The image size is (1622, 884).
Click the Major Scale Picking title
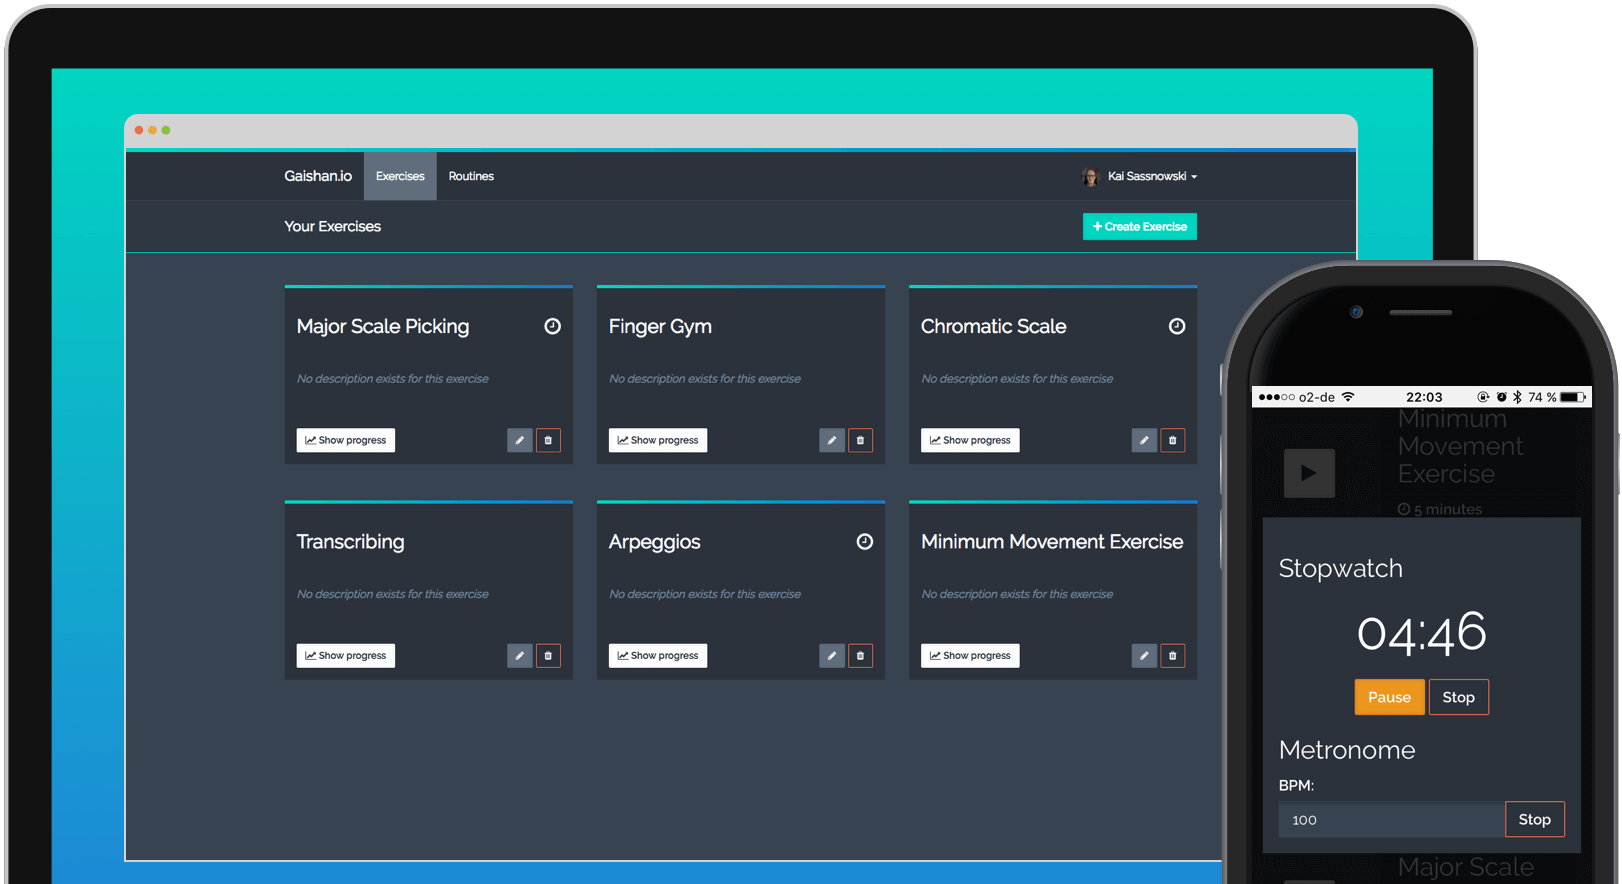(383, 327)
